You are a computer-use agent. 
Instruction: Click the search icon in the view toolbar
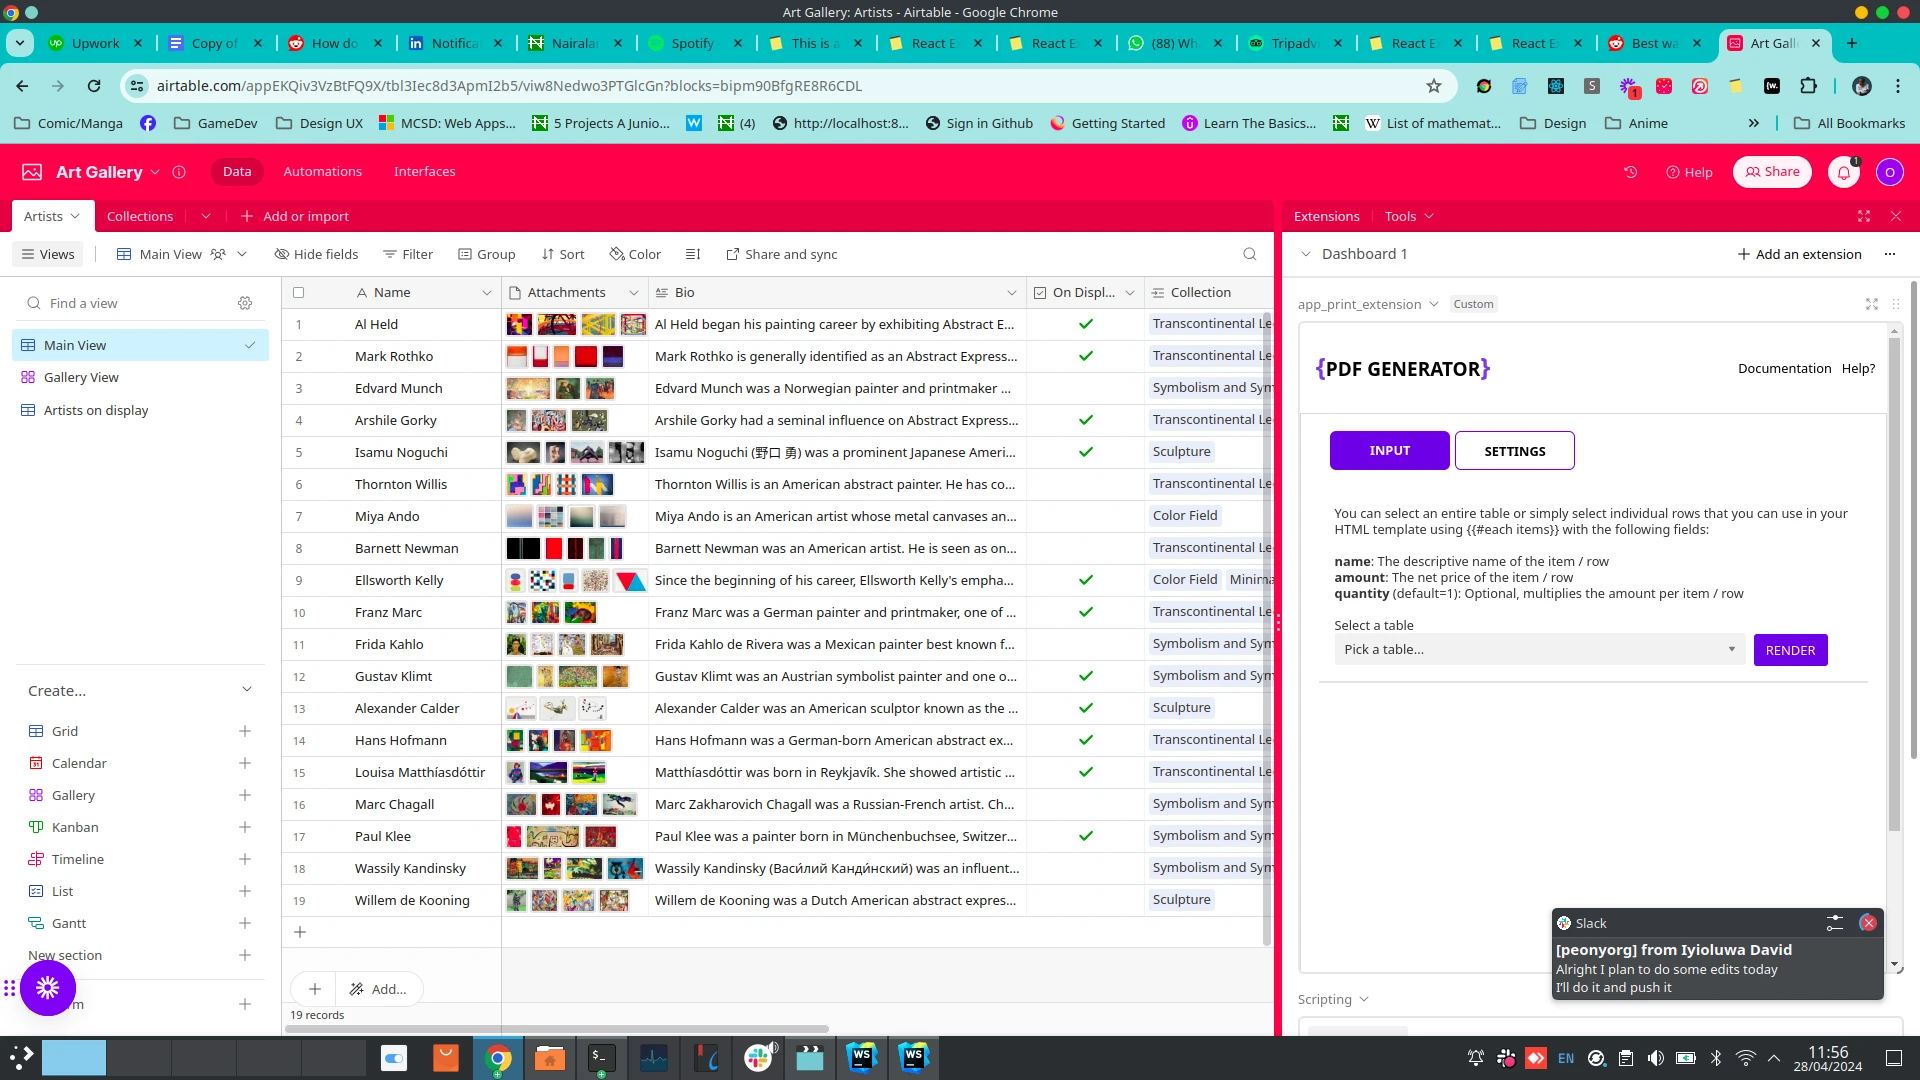[x=1248, y=254]
